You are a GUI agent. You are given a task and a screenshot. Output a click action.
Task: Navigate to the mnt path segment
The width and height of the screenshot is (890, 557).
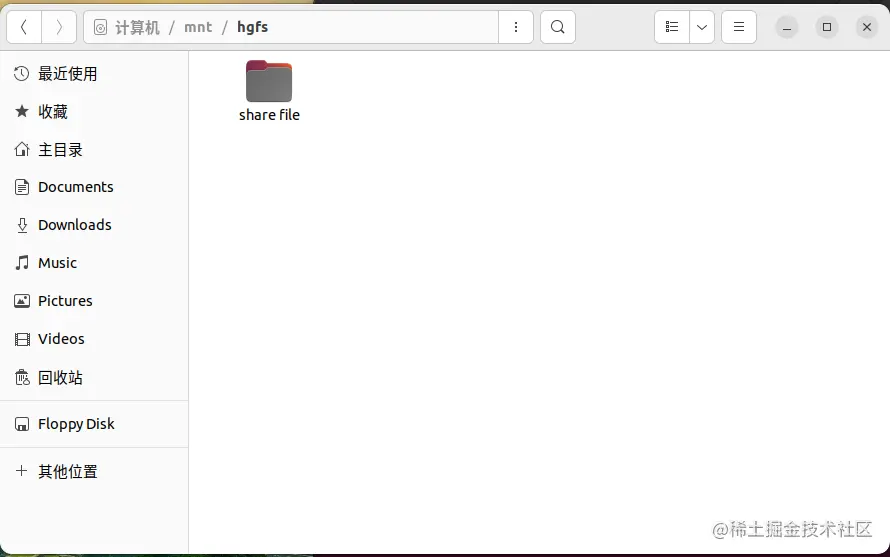click(x=198, y=27)
